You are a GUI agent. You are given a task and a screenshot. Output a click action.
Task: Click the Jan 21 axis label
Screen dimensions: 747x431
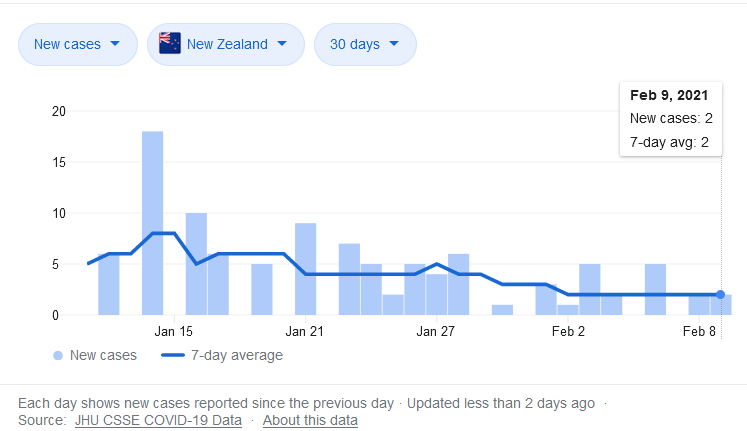304,331
